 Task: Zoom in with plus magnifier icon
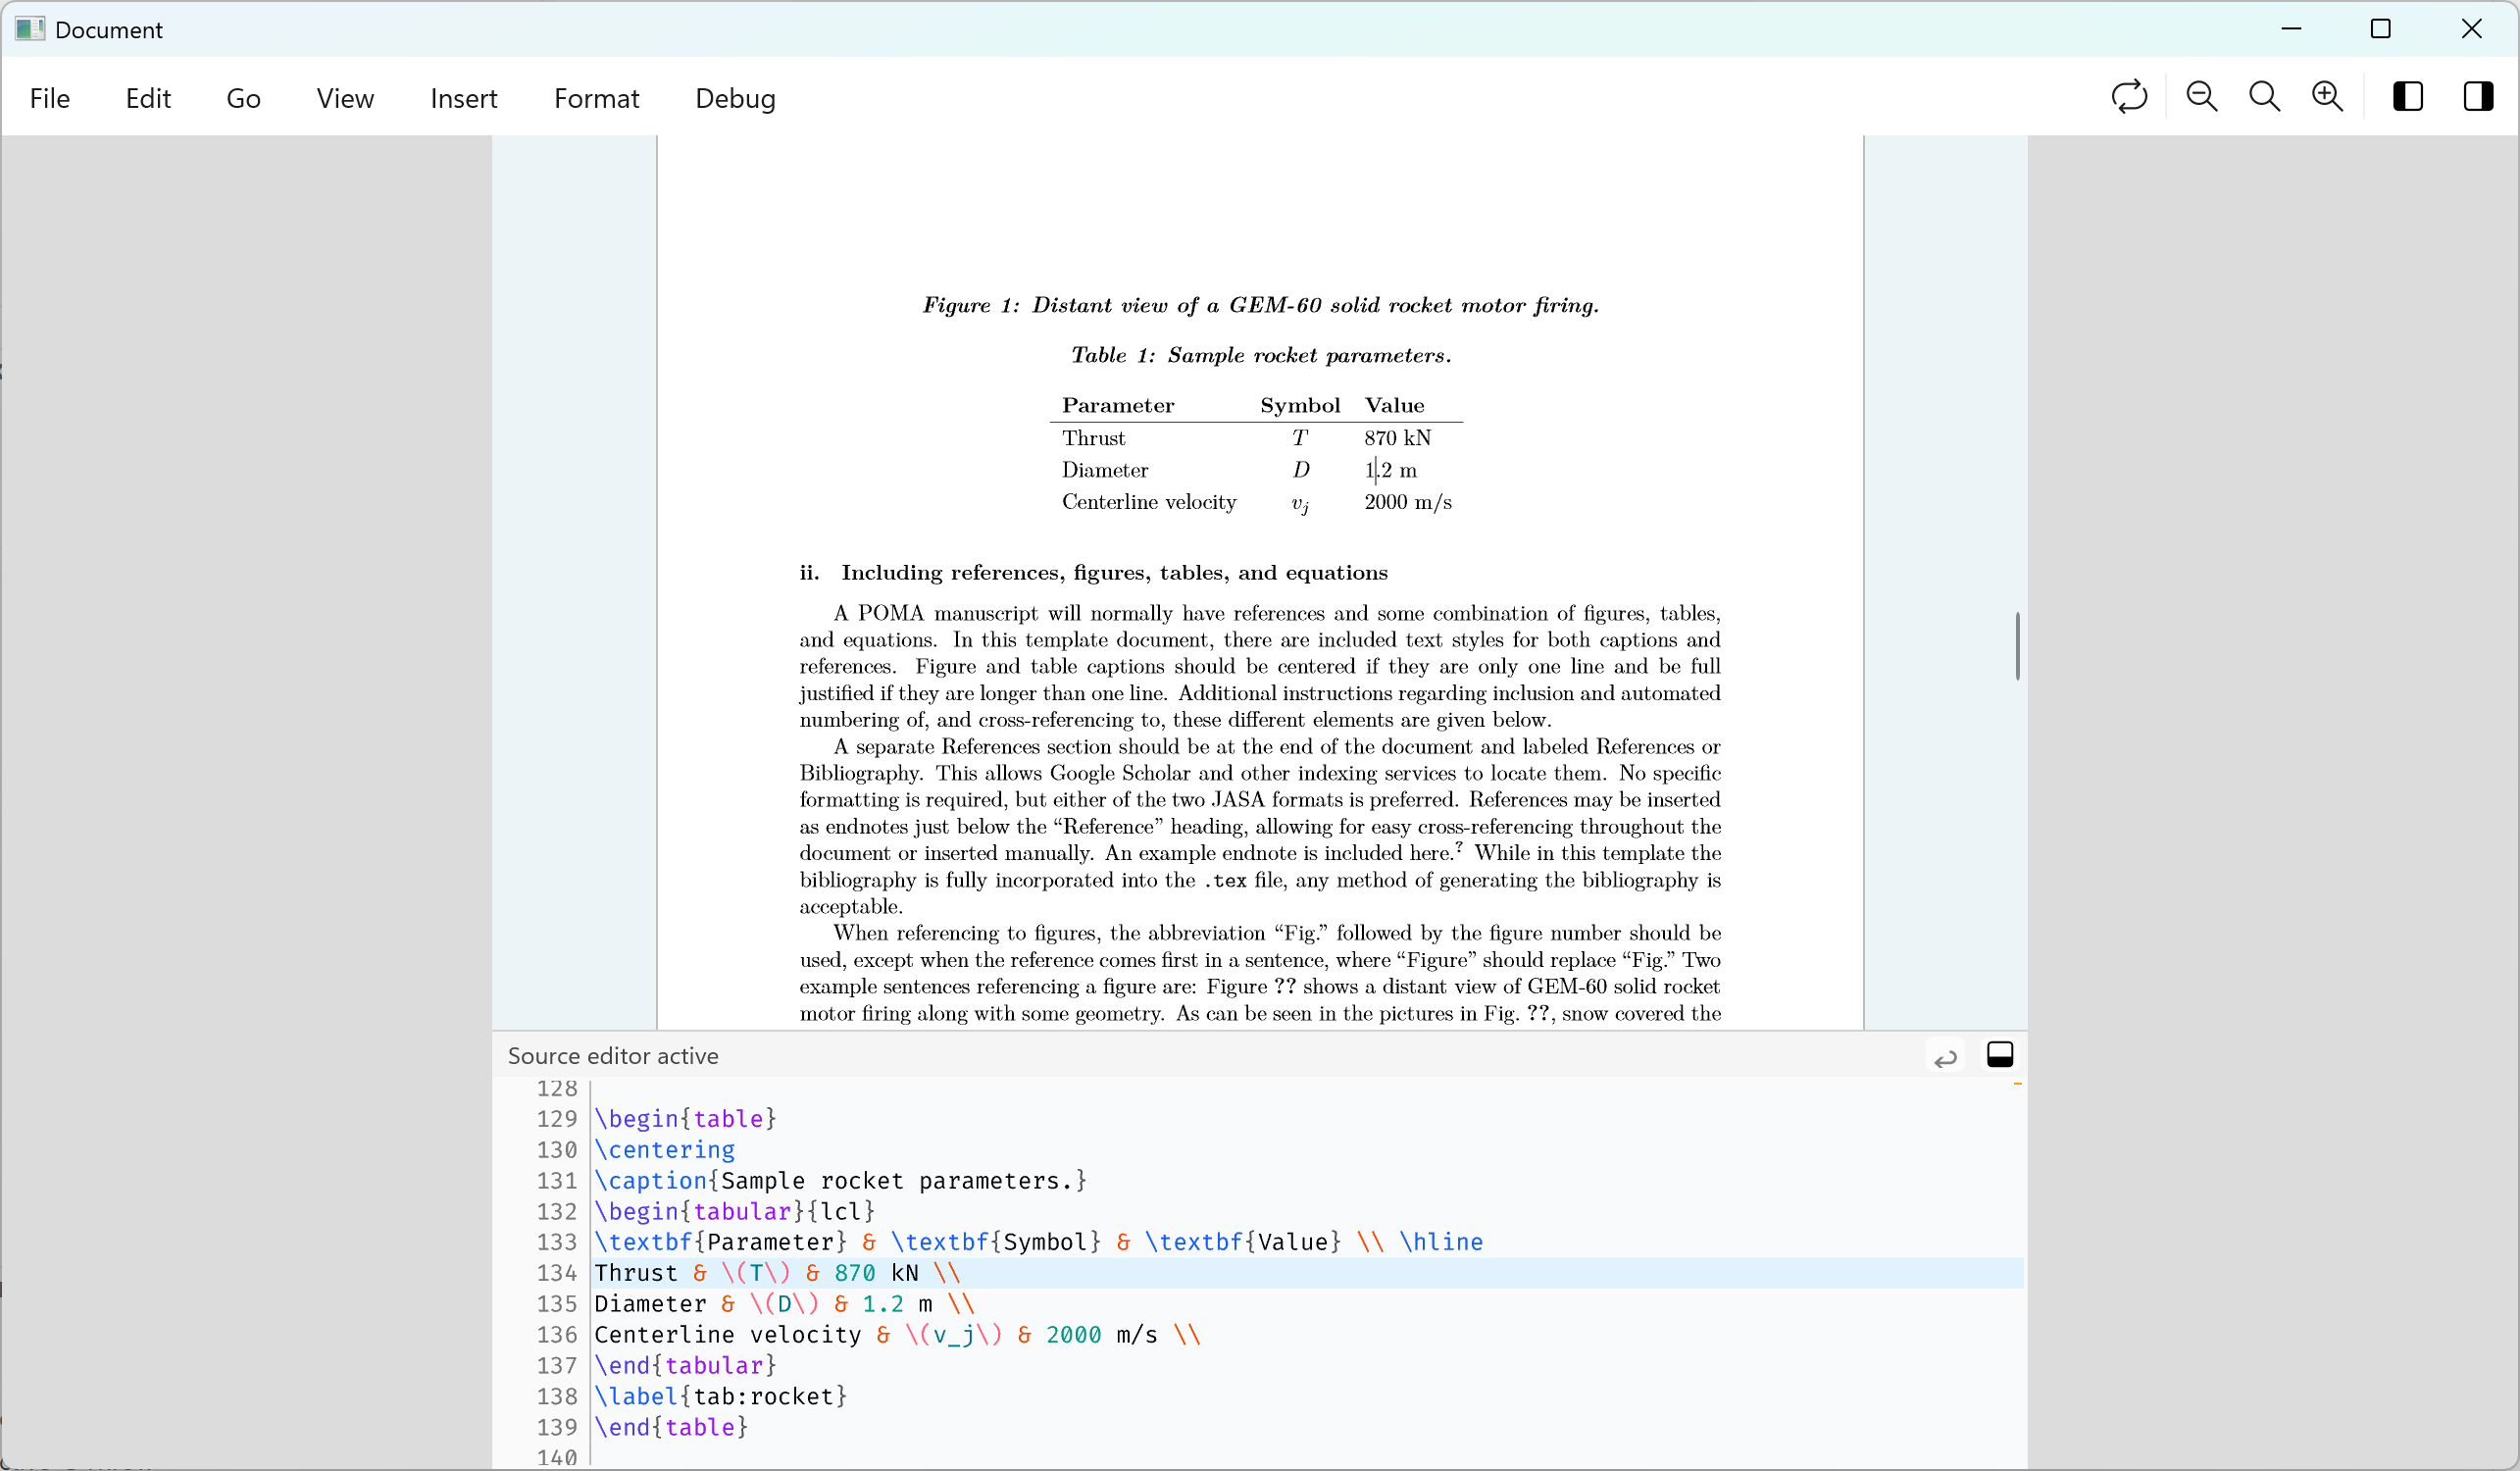2327,97
